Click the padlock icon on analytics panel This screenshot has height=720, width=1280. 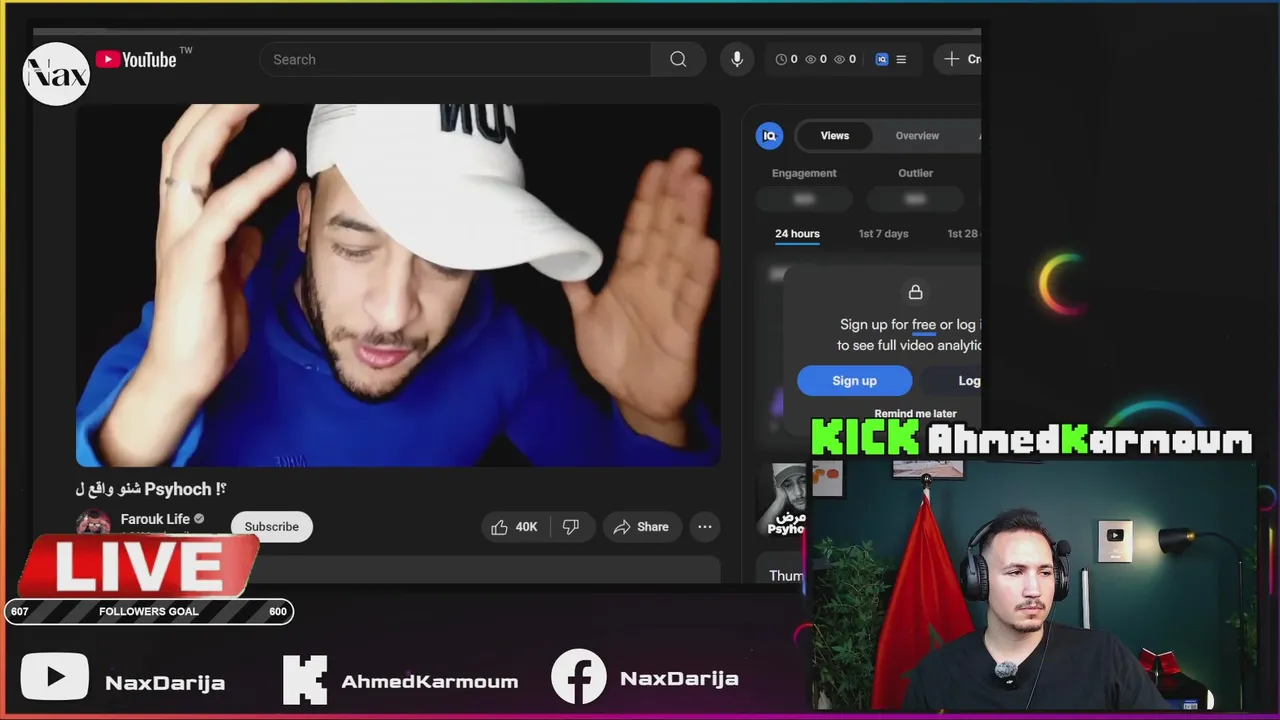tap(915, 292)
